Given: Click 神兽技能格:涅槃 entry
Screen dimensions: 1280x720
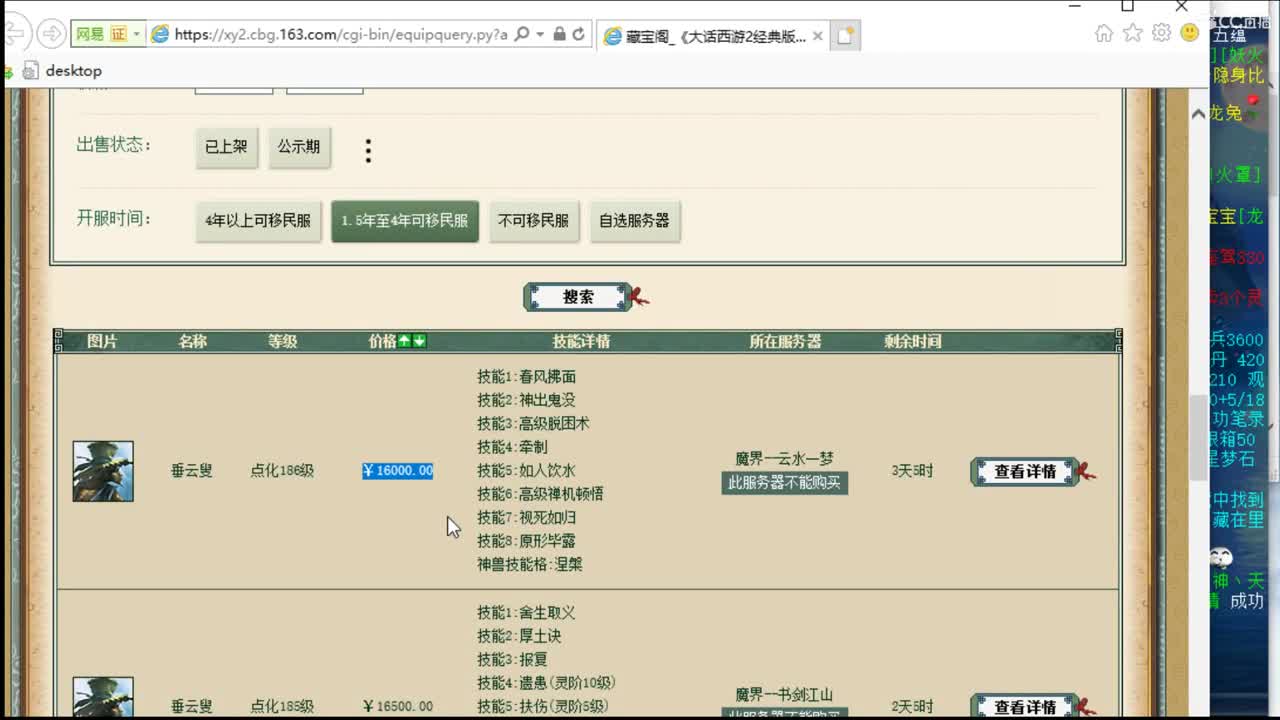Looking at the screenshot, I should (x=530, y=564).
